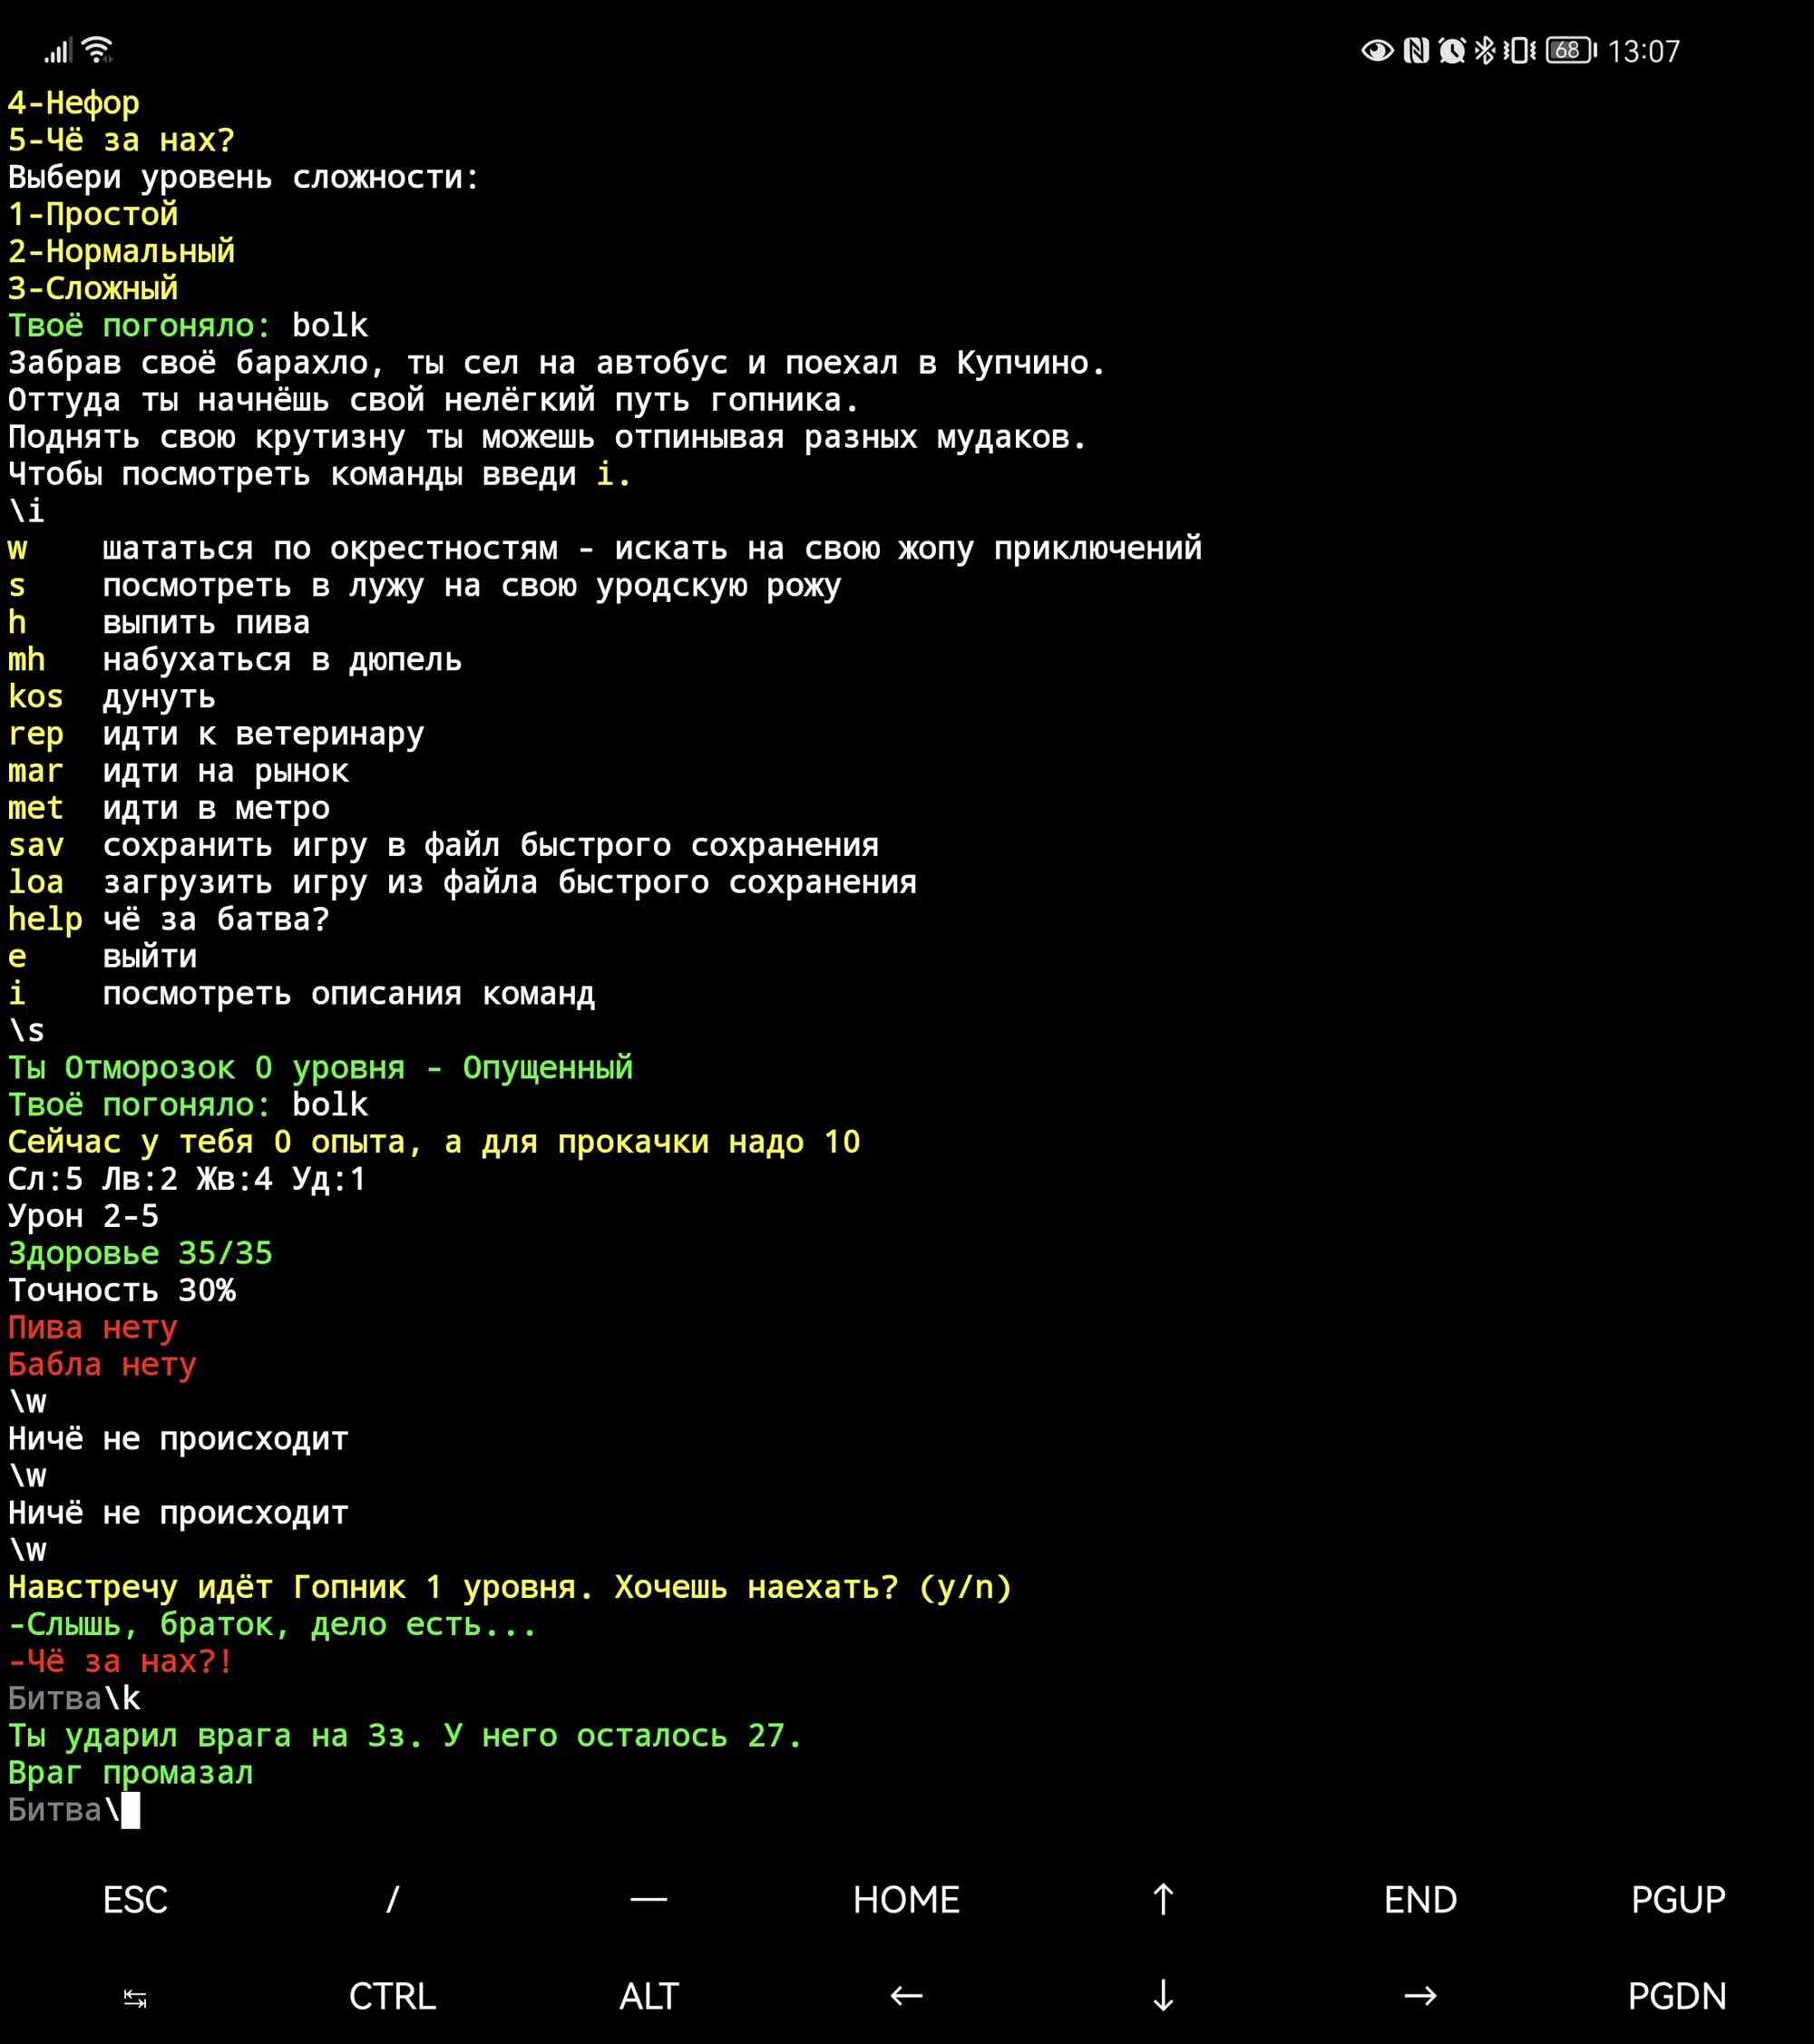1814x2044 pixels.
Task: Tap the line 'Враг промазал'
Action: 131,1773
